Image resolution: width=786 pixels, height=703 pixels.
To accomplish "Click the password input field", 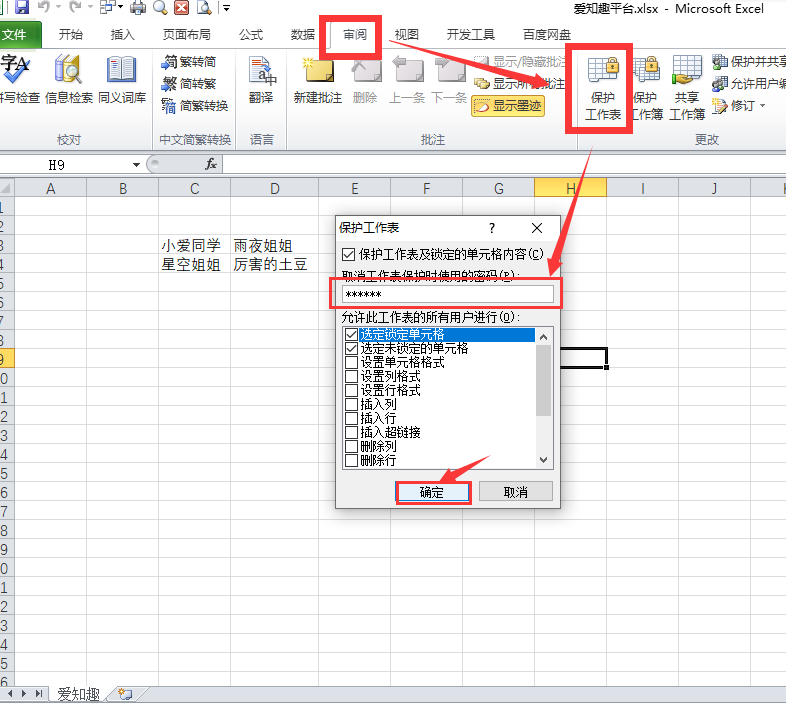I will click(448, 294).
